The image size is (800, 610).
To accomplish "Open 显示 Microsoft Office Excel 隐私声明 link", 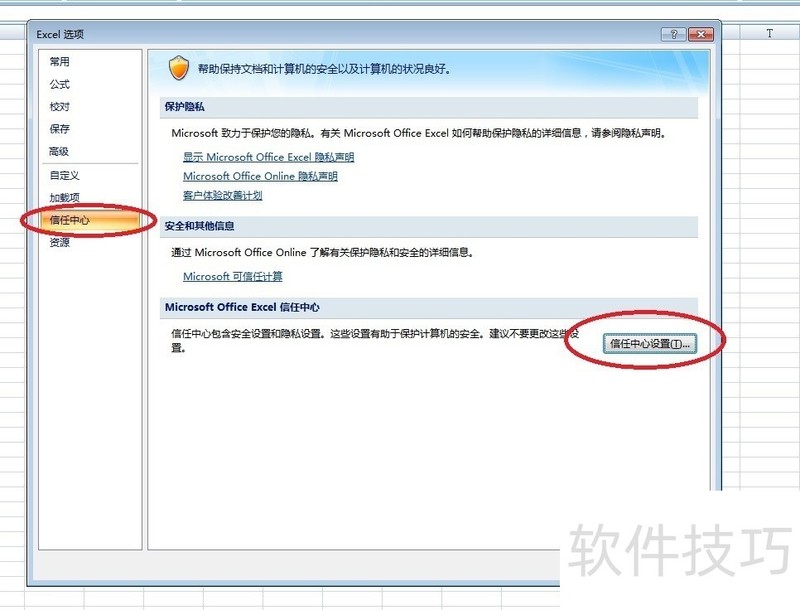I will [268, 157].
